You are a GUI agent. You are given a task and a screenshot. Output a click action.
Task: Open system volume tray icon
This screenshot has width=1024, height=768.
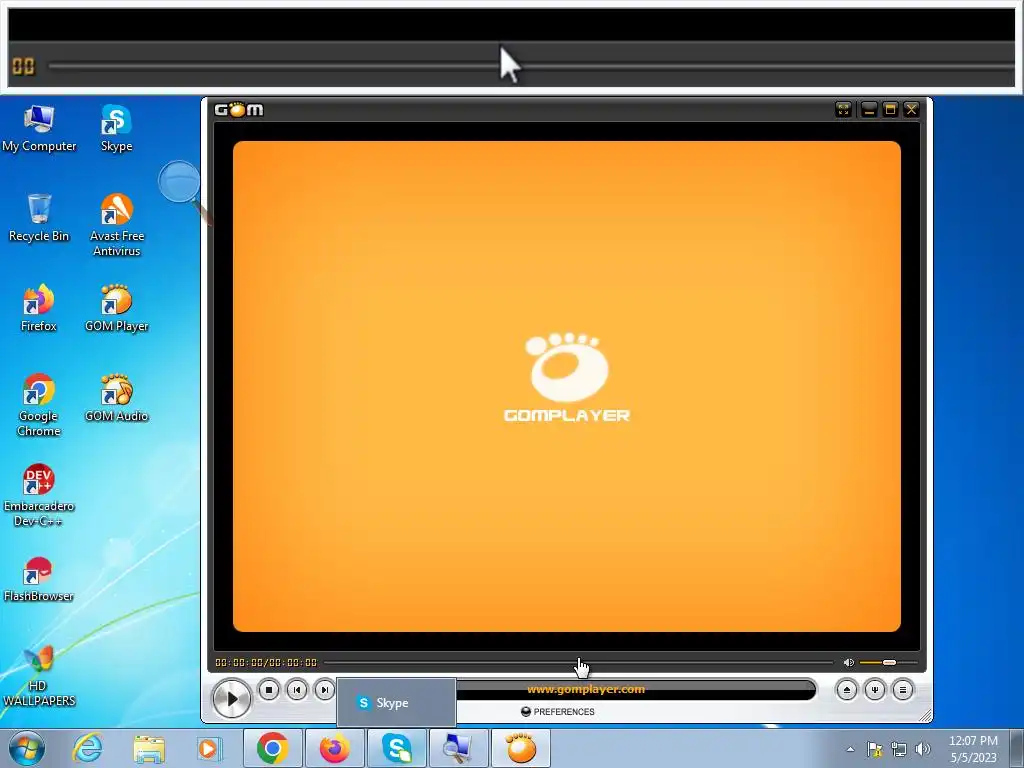coord(922,749)
